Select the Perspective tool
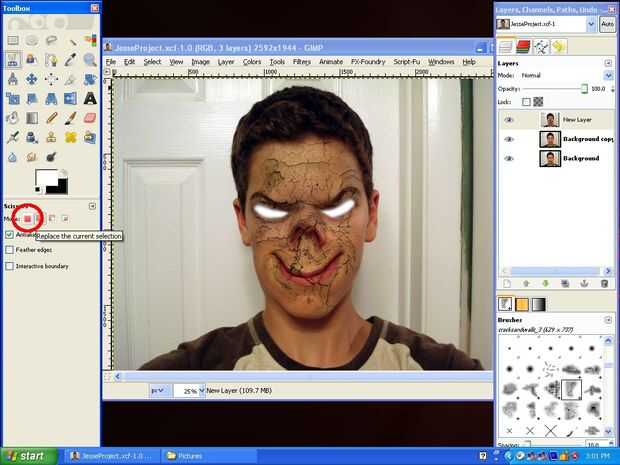Image resolution: width=620 pixels, height=465 pixels. 51,98
